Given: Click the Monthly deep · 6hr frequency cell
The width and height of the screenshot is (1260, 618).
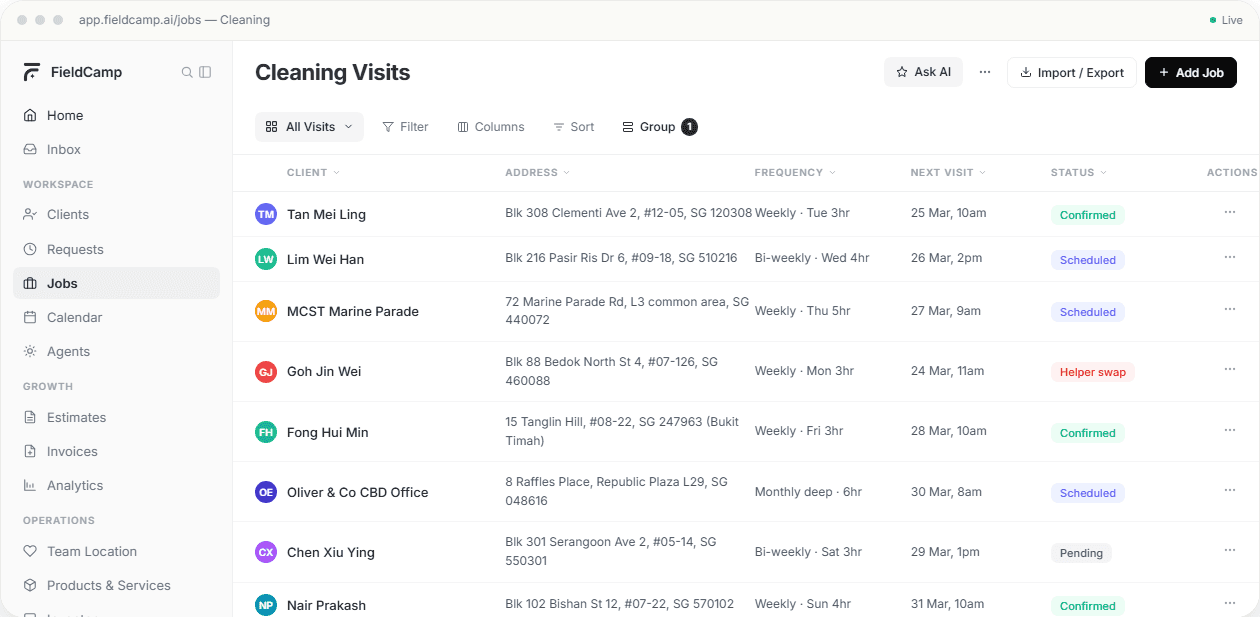Looking at the screenshot, I should 808,492.
